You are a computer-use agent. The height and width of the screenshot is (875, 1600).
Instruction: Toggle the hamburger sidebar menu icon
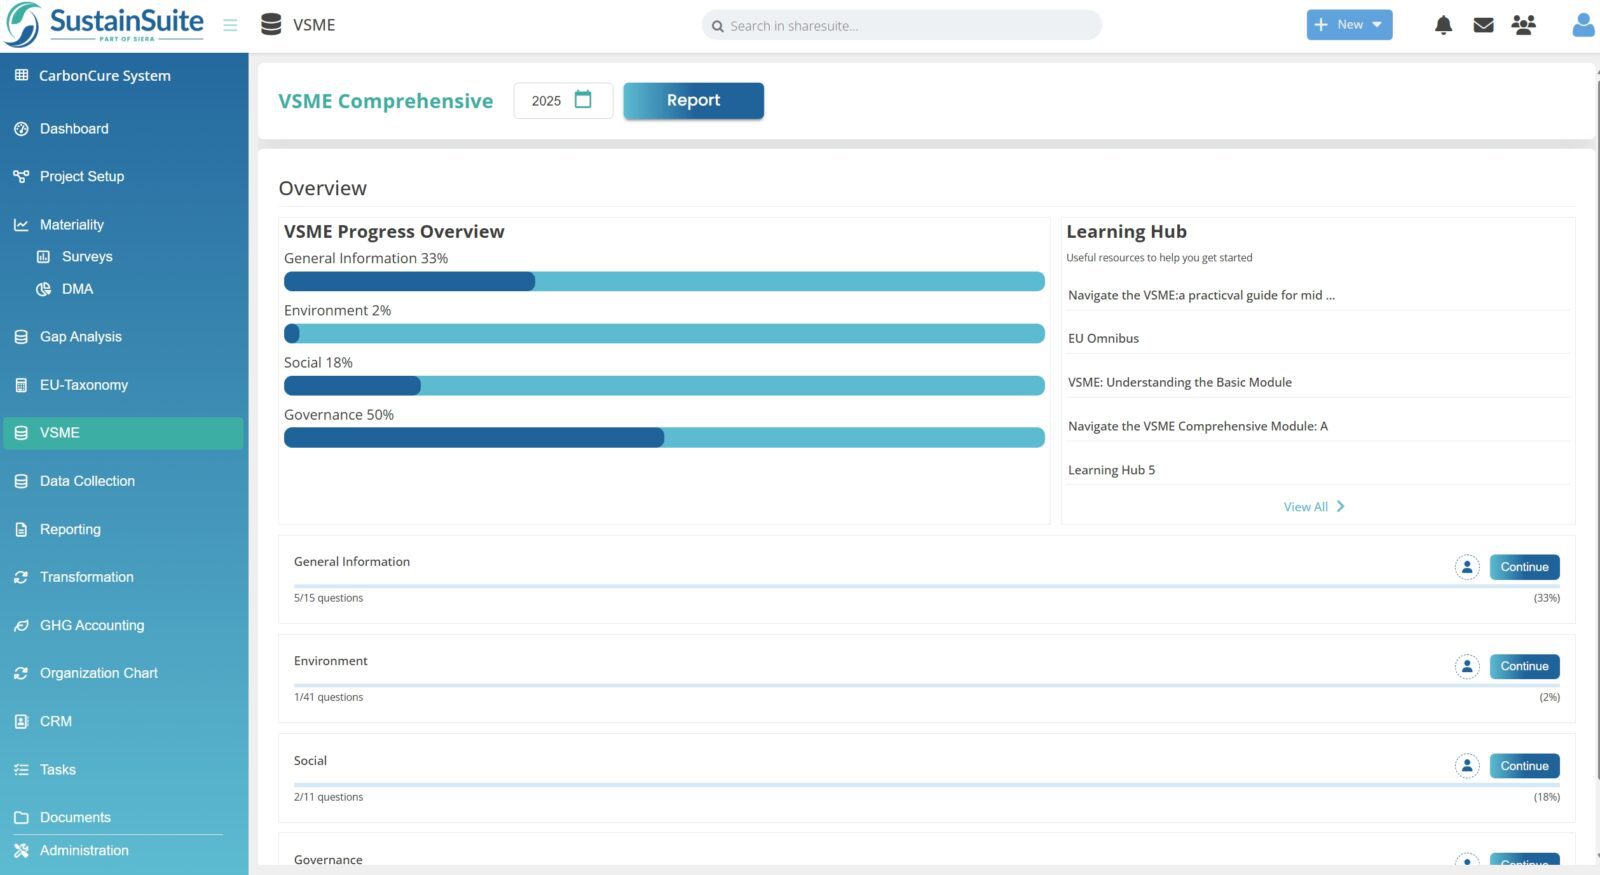pos(230,25)
